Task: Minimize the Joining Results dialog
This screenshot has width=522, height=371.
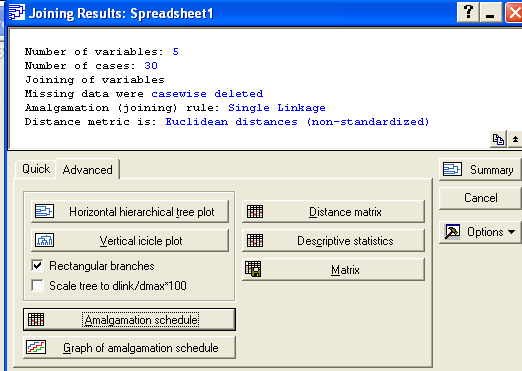Action: [490, 12]
